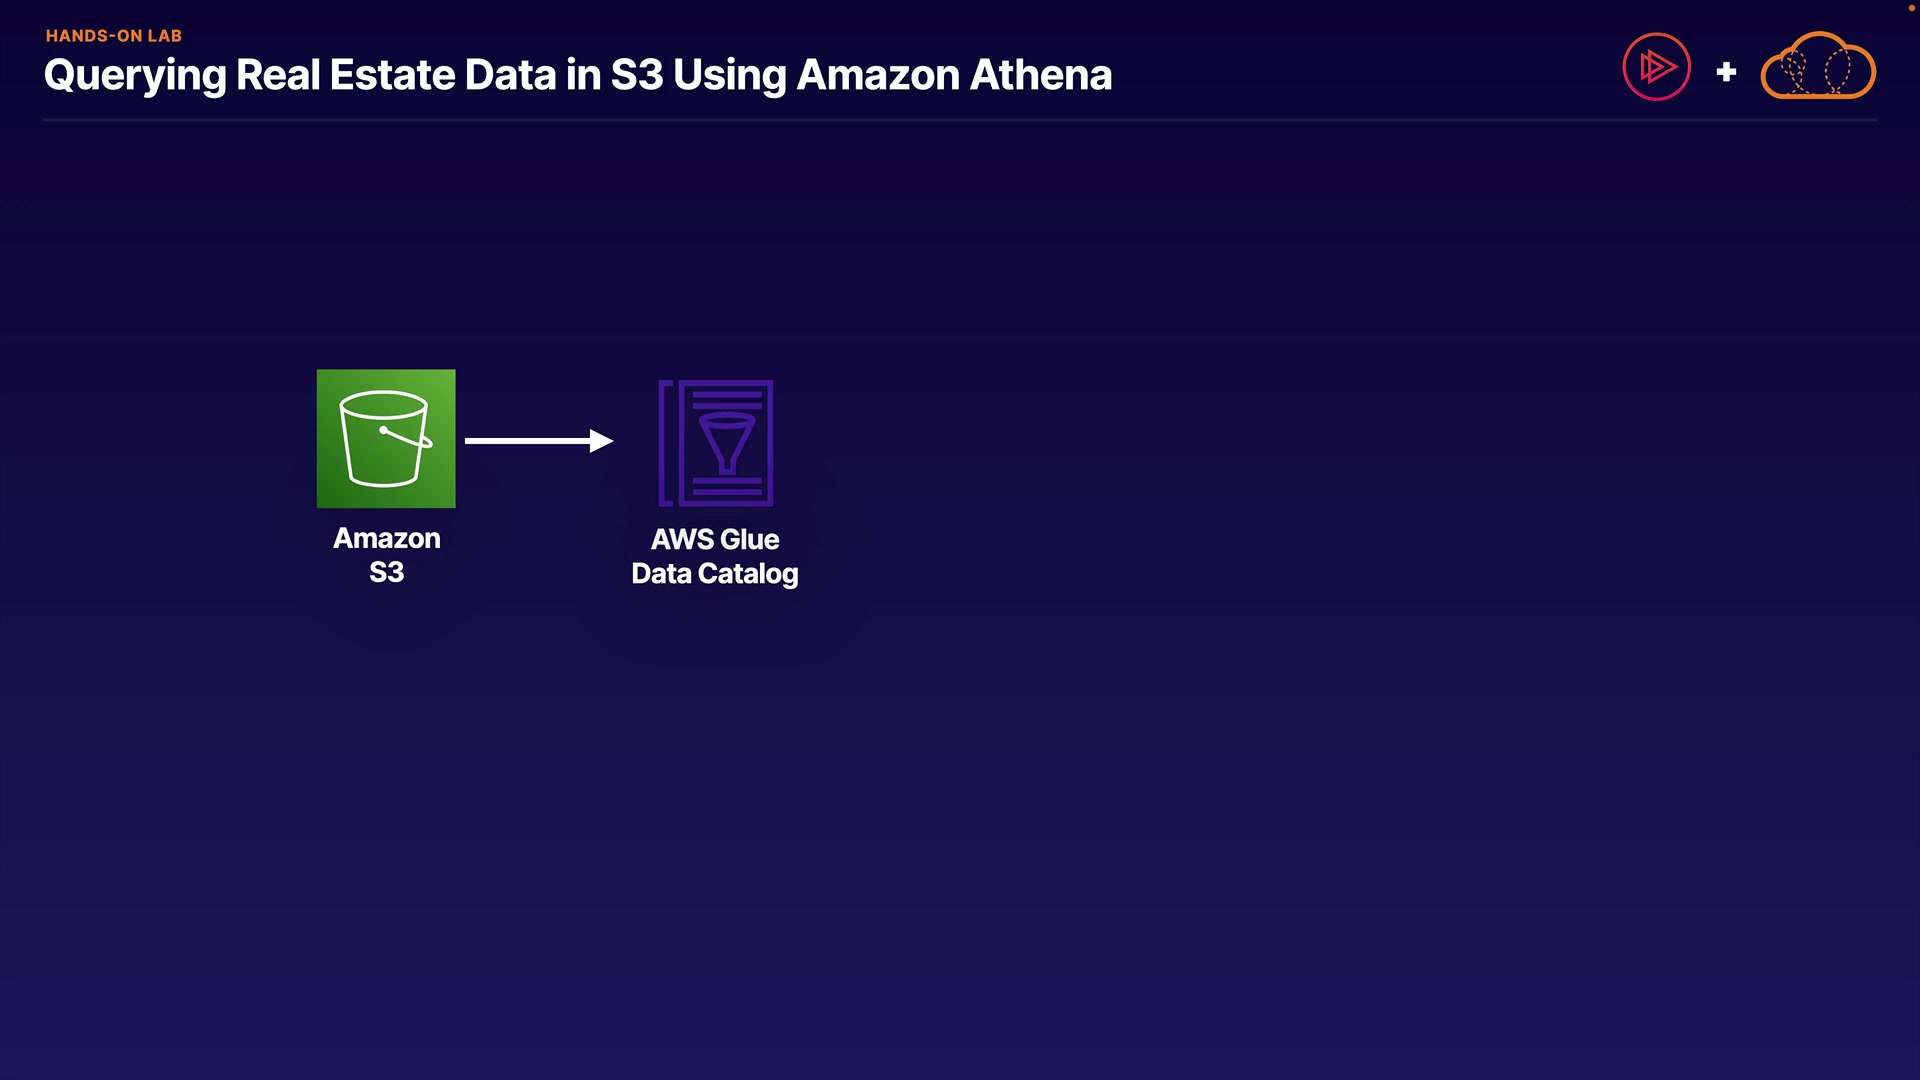Screen dimensions: 1920x1080
Task: Click "S3" in the slide title
Action: [637, 75]
